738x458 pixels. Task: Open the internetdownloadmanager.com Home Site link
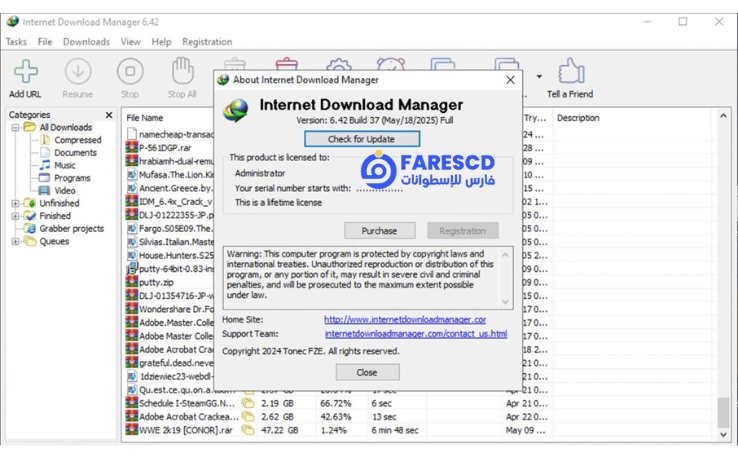[405, 320]
